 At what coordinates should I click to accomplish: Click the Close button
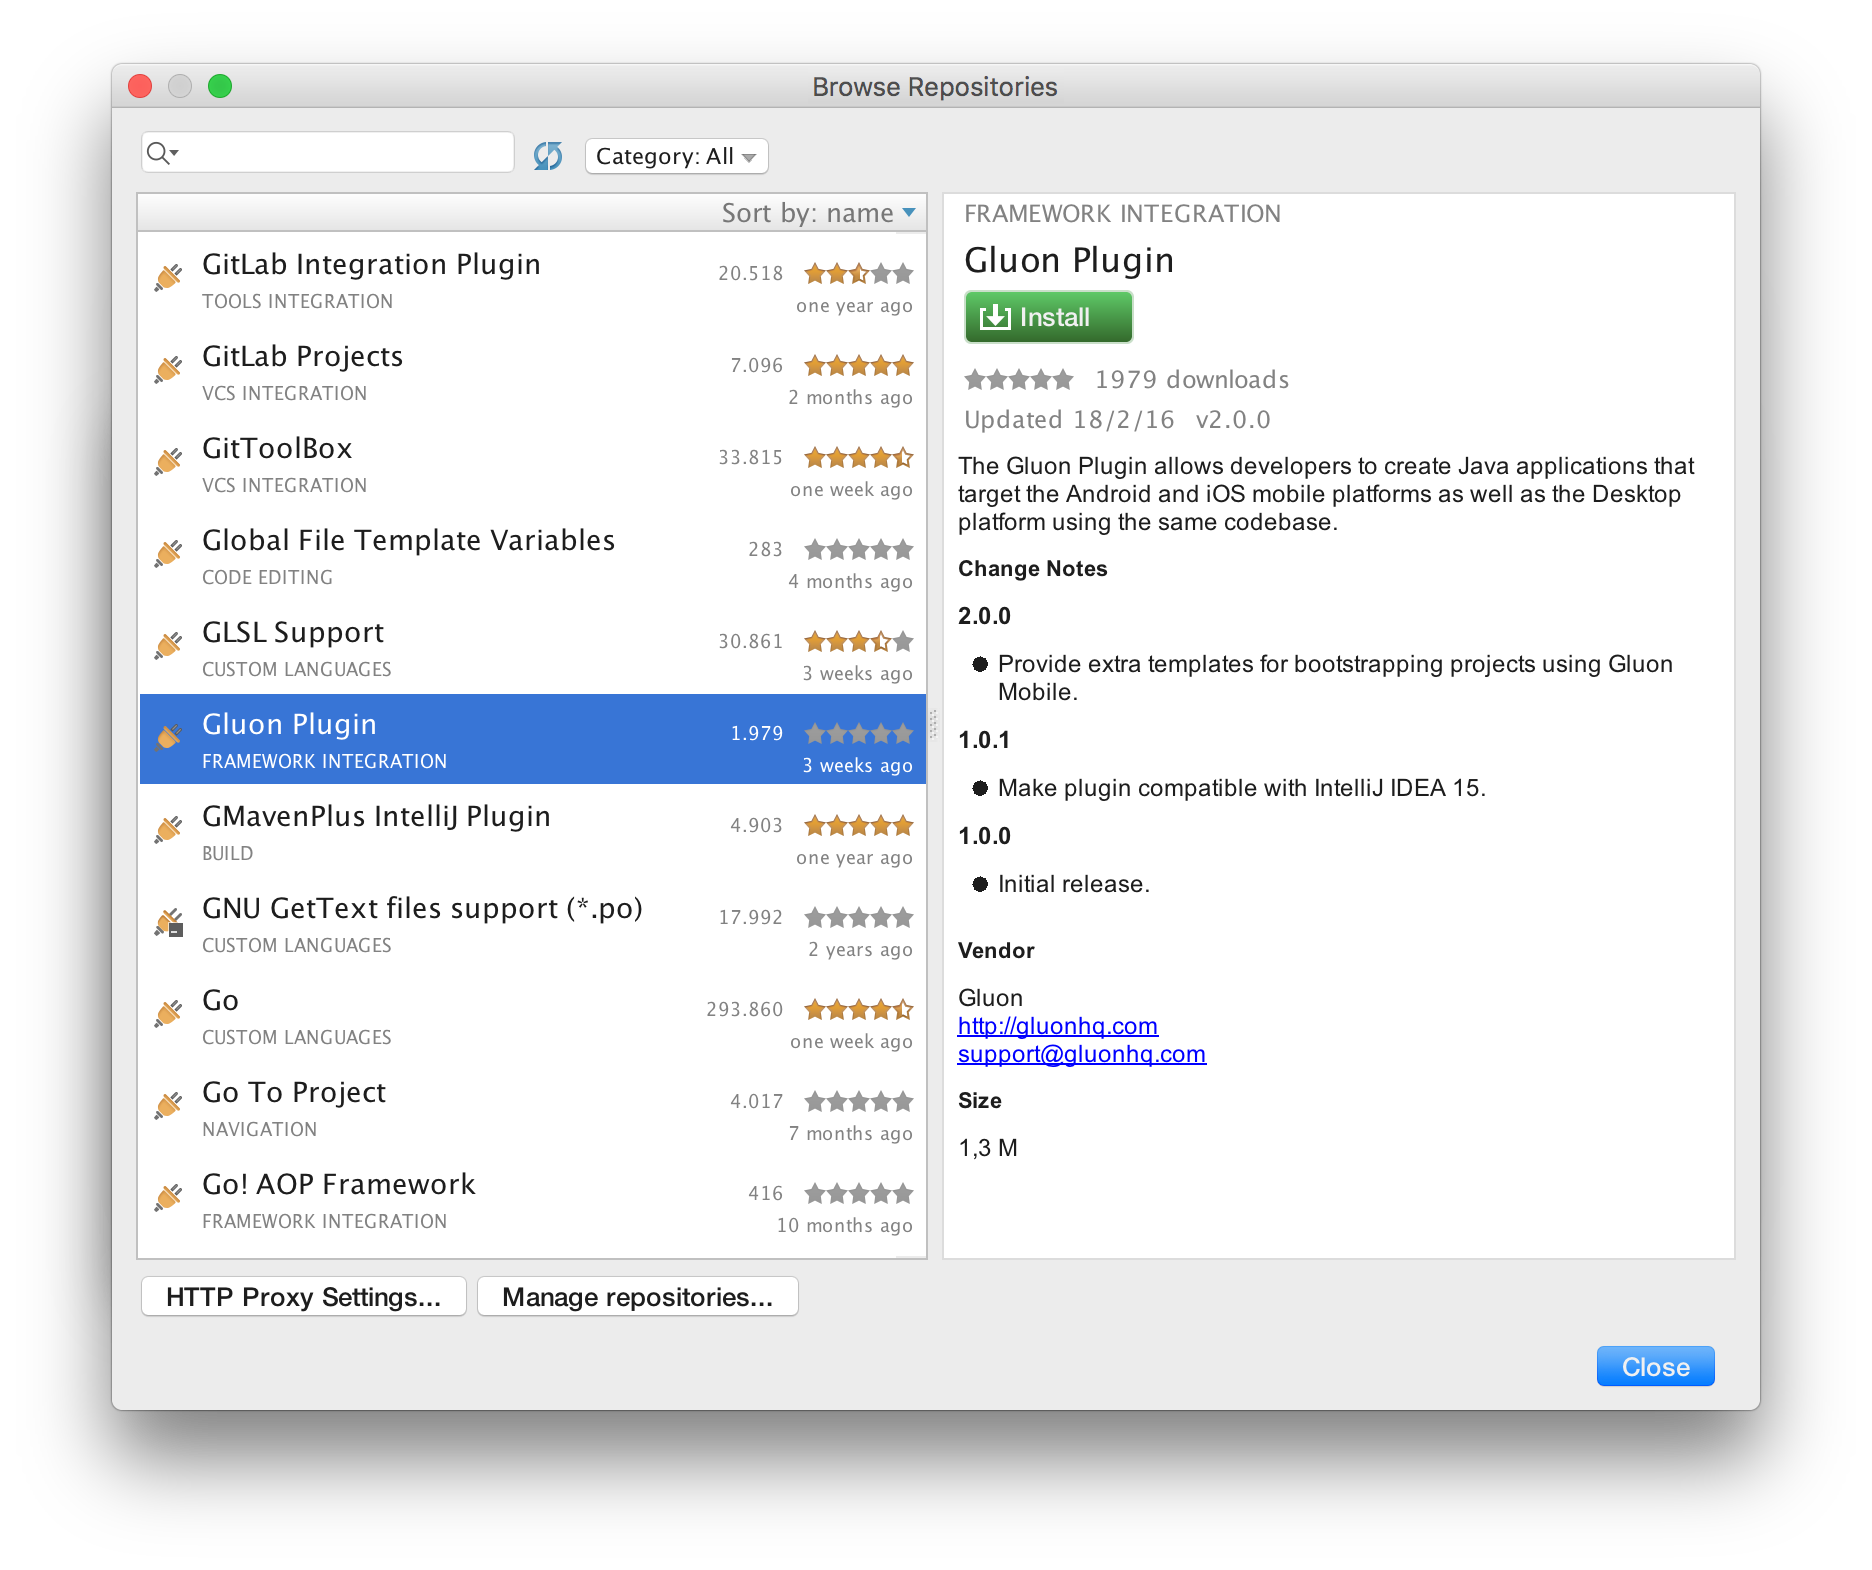[1656, 1367]
